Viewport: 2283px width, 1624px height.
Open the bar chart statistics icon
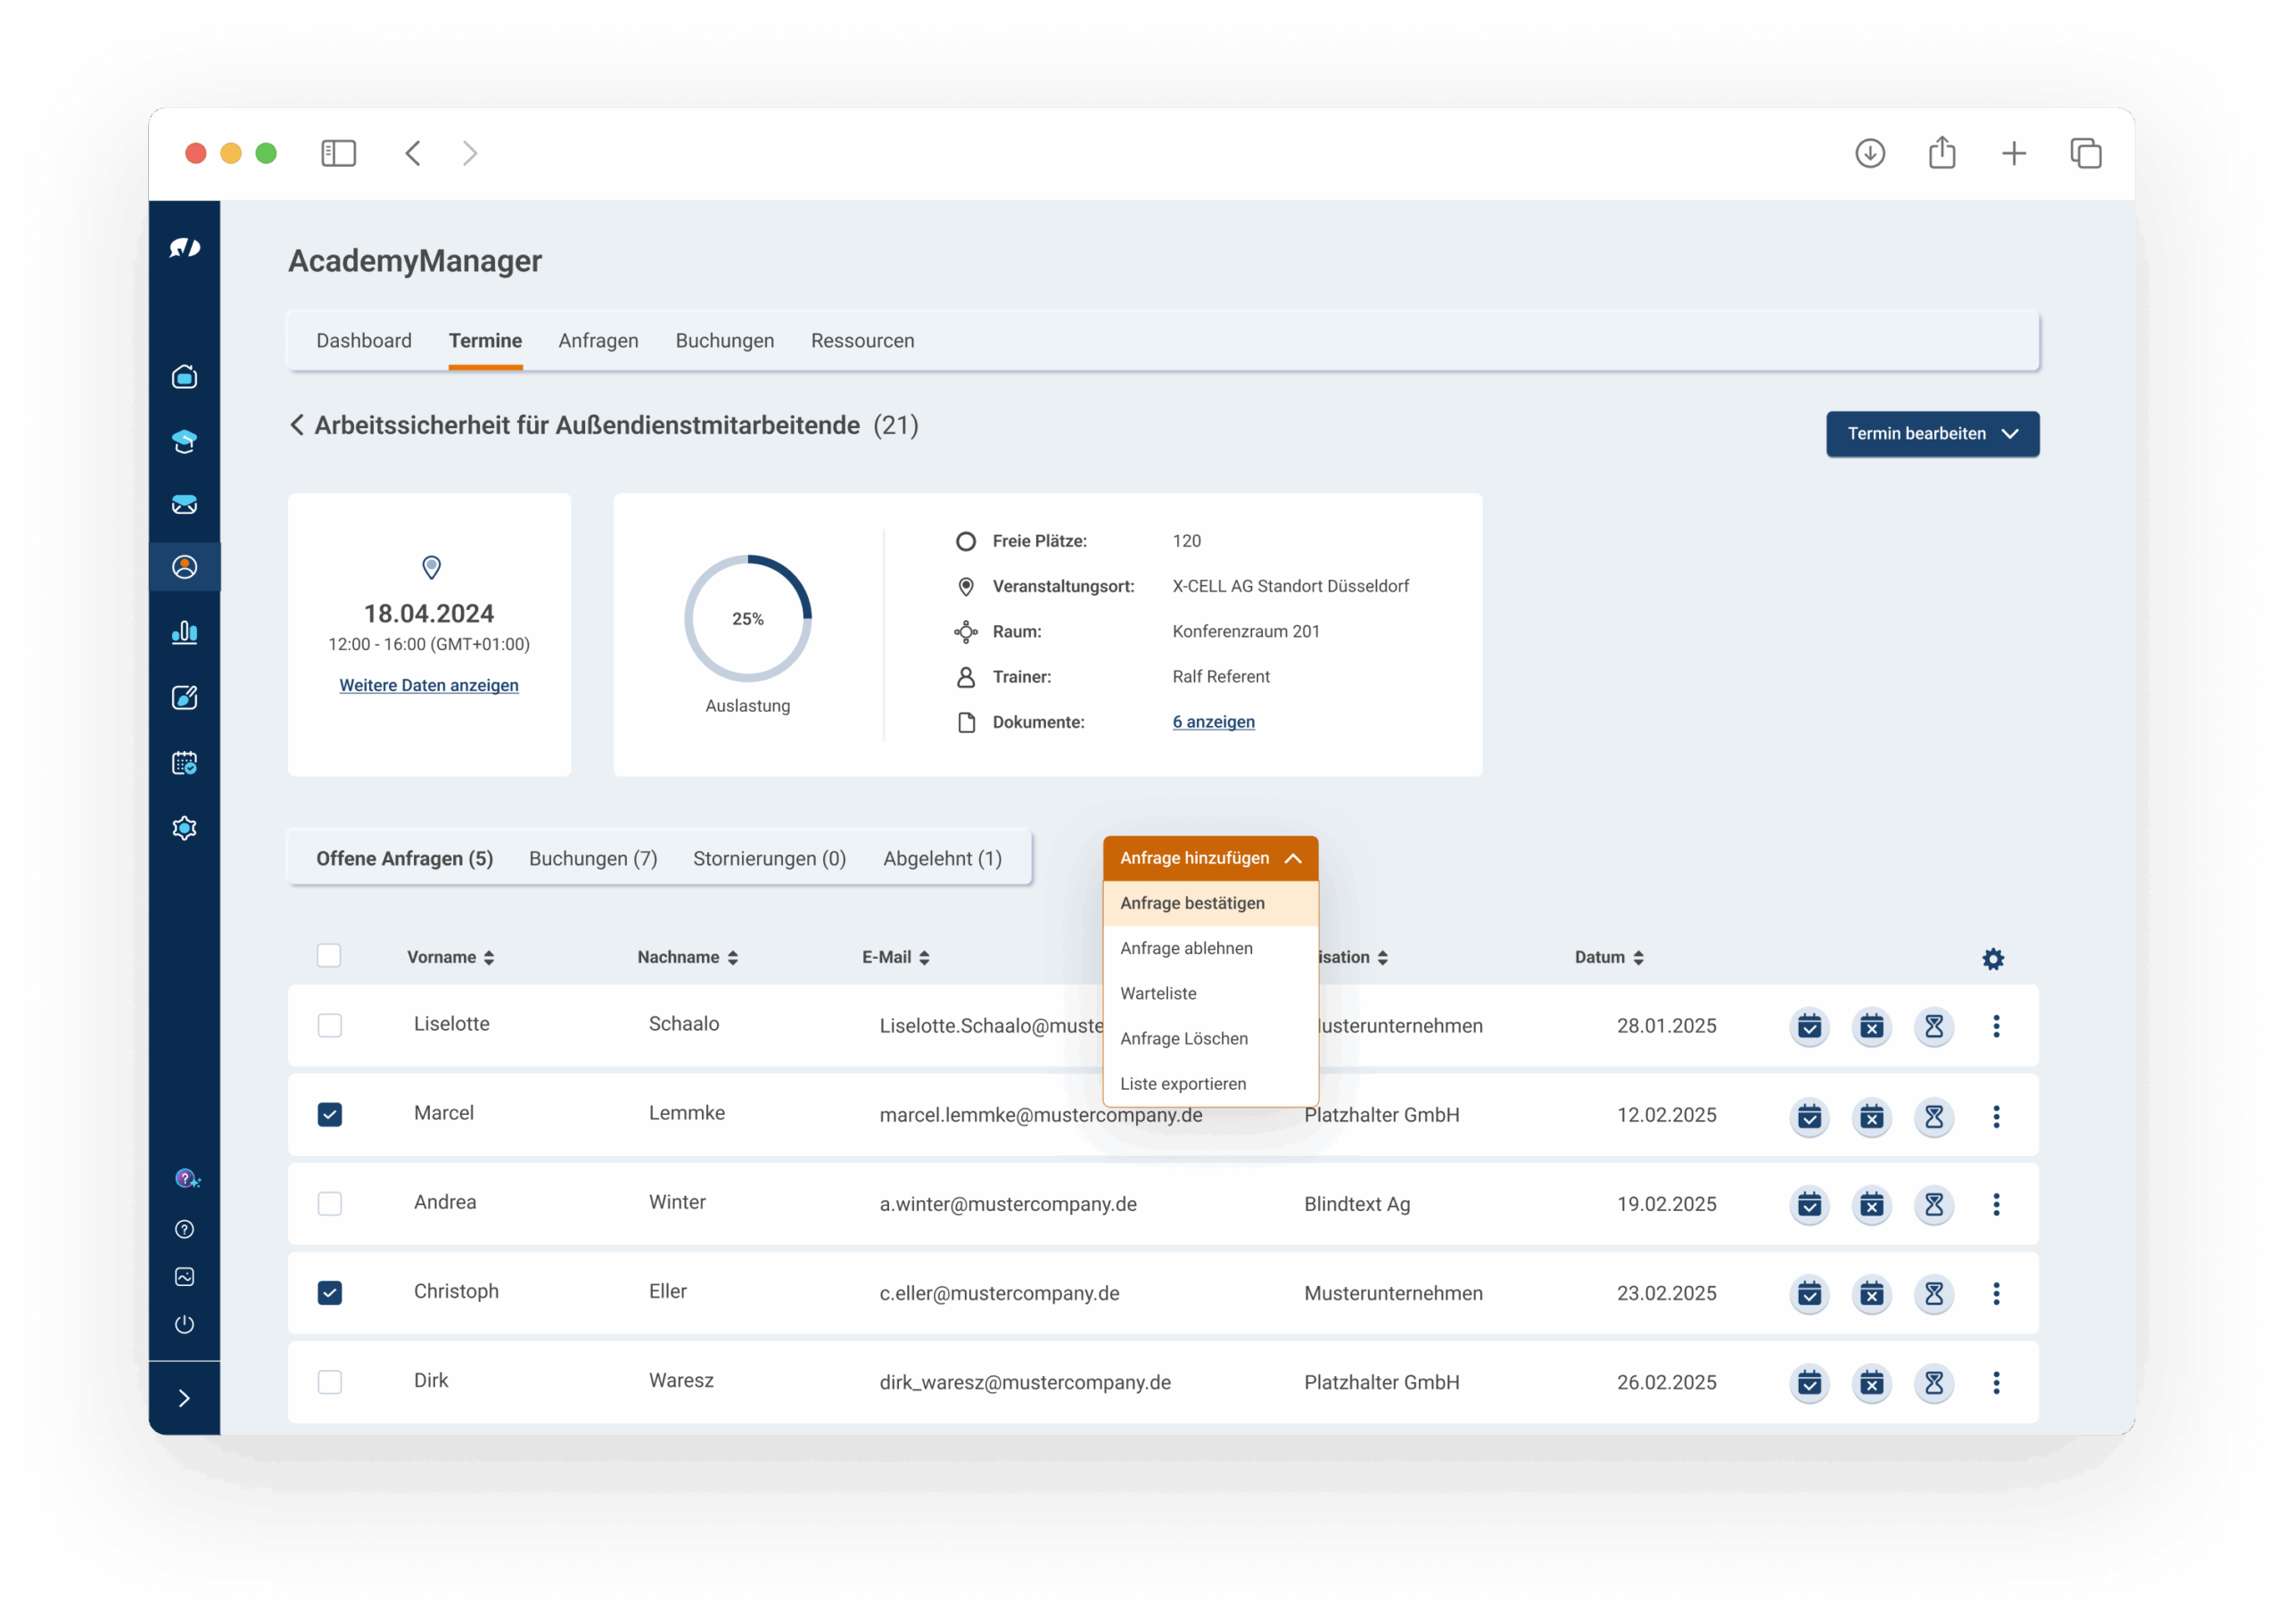coord(184,632)
